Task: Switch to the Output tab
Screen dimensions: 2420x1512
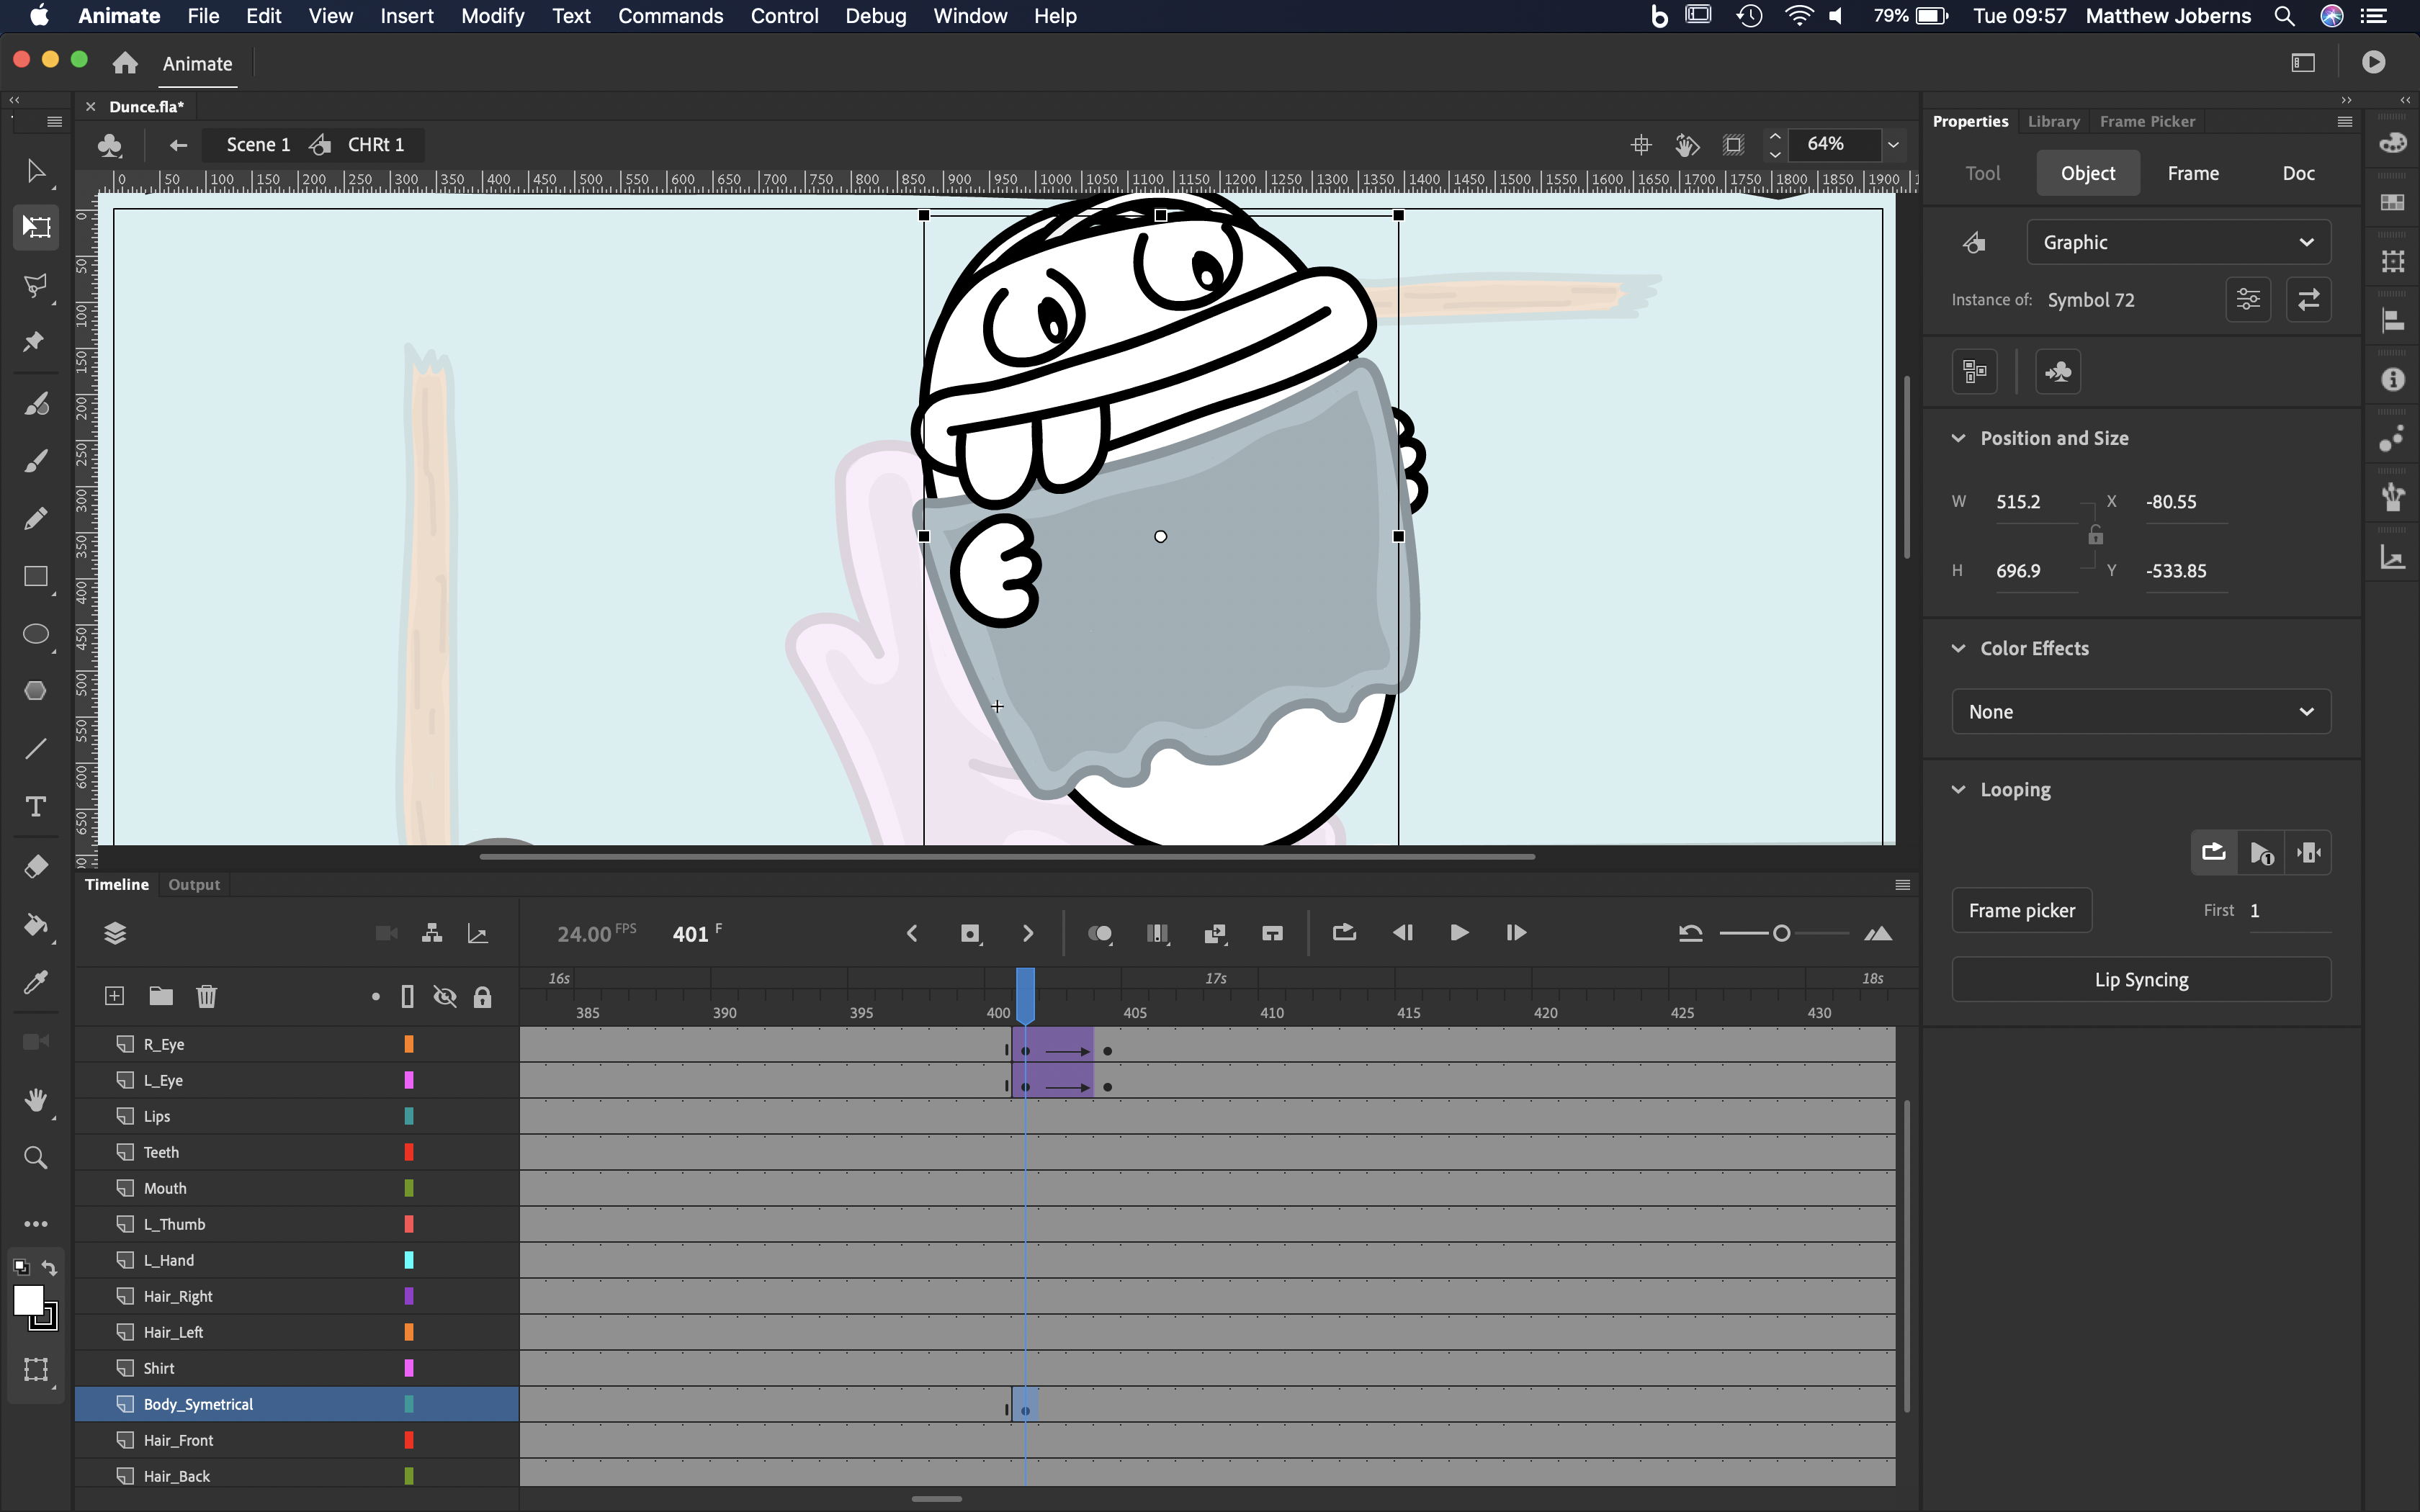Action: 194,884
